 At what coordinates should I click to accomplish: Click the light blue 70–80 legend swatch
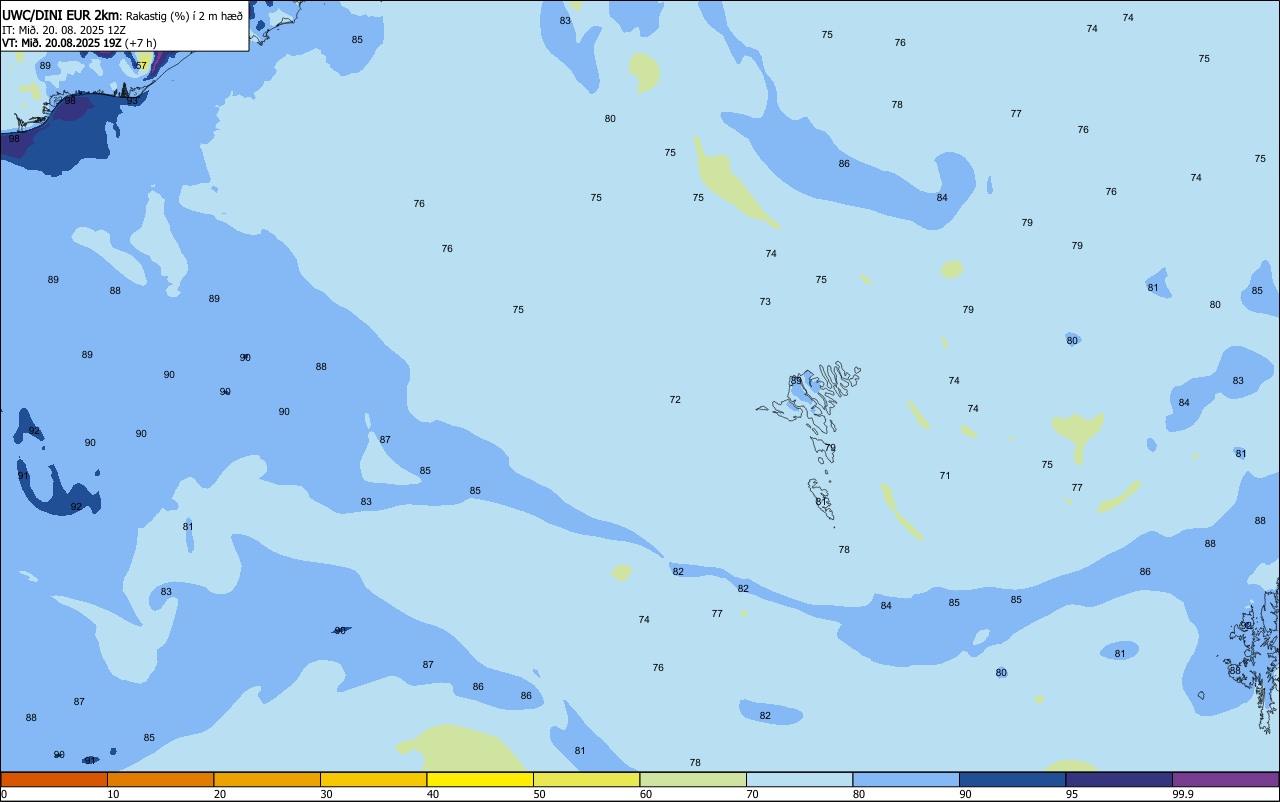click(799, 779)
